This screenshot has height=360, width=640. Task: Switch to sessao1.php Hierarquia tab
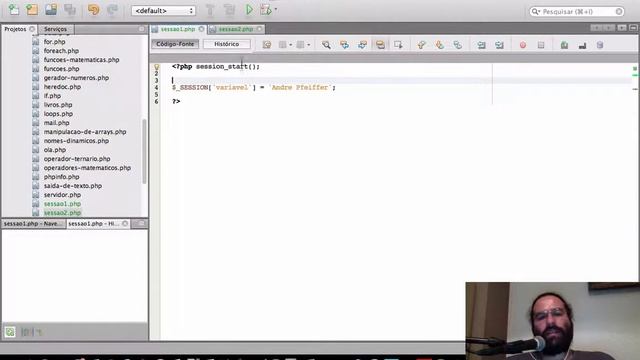tap(93, 224)
